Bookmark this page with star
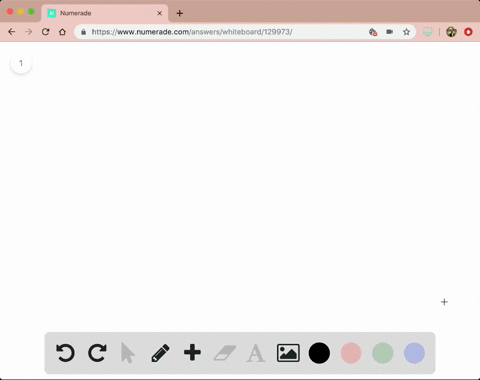The height and width of the screenshot is (380, 480). (x=406, y=32)
